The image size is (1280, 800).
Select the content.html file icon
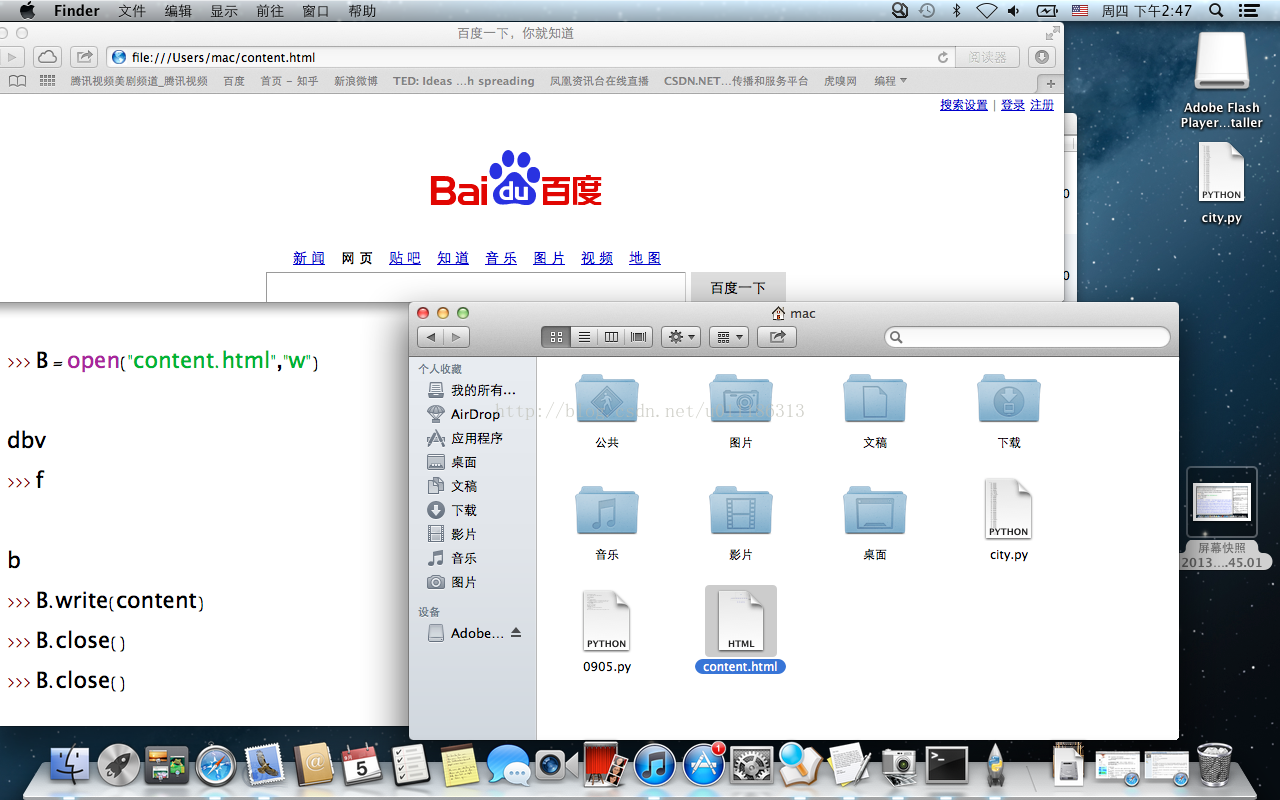point(741,622)
